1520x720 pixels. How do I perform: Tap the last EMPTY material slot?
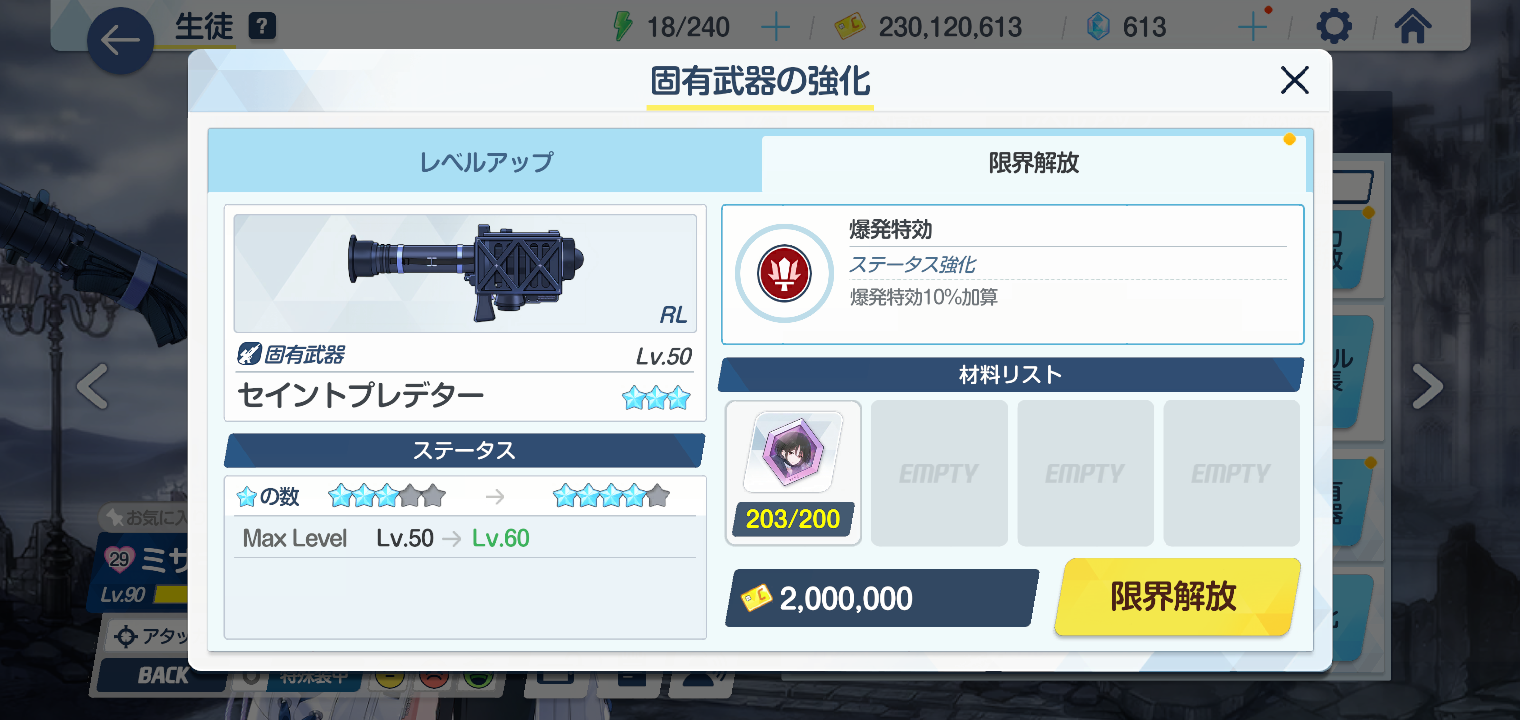click(1231, 473)
